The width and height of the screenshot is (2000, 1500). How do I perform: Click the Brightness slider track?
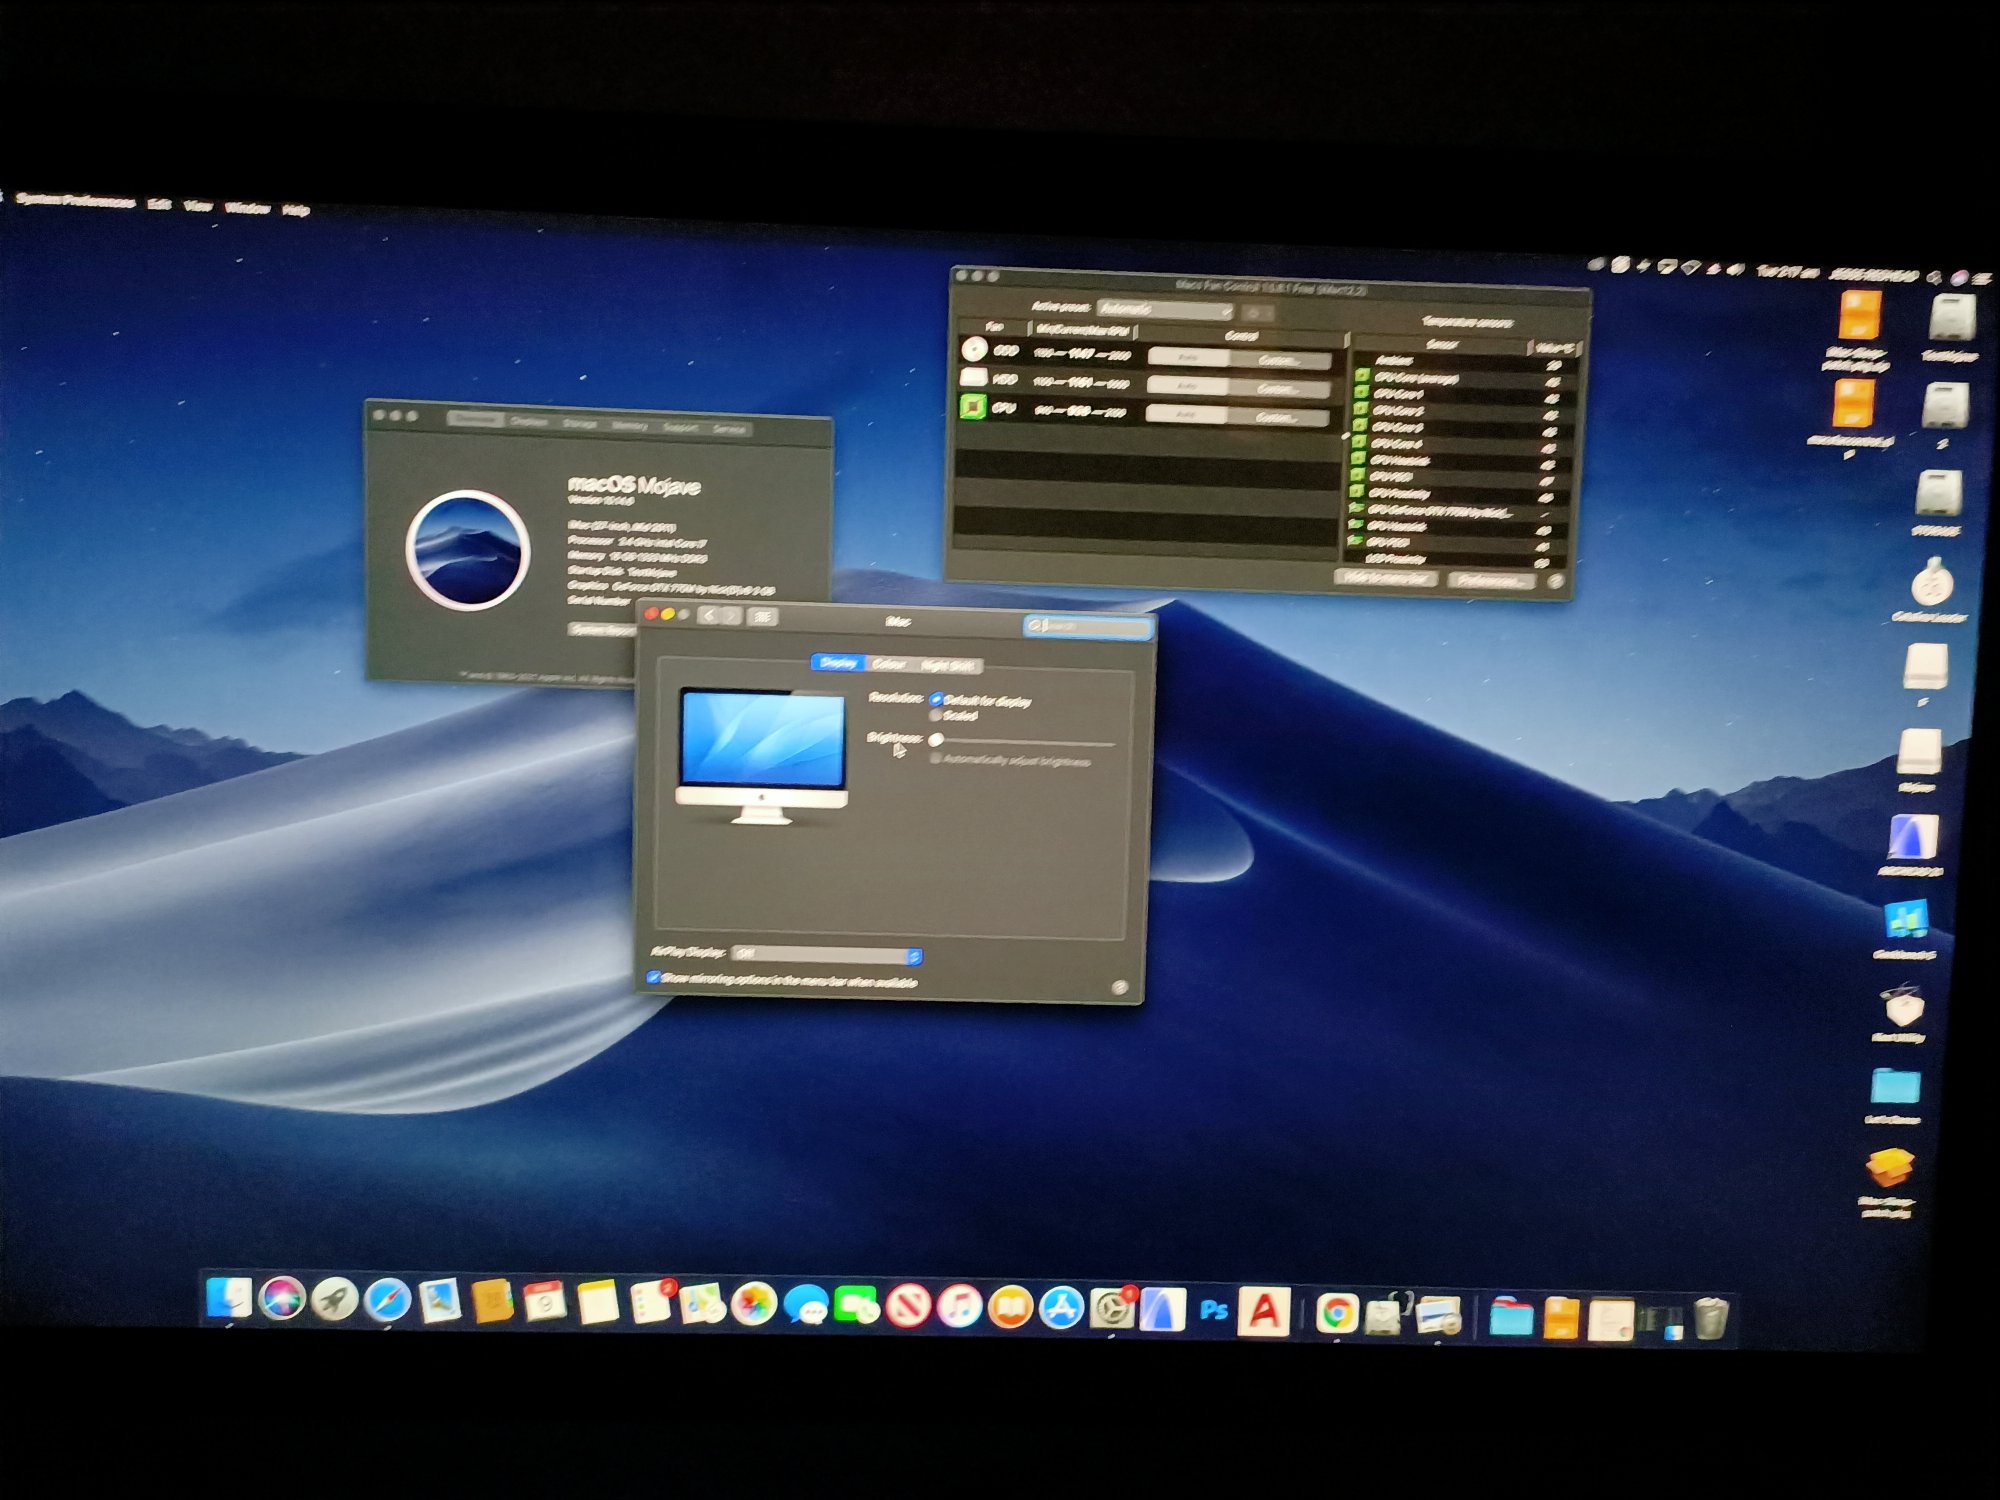coord(1024,743)
